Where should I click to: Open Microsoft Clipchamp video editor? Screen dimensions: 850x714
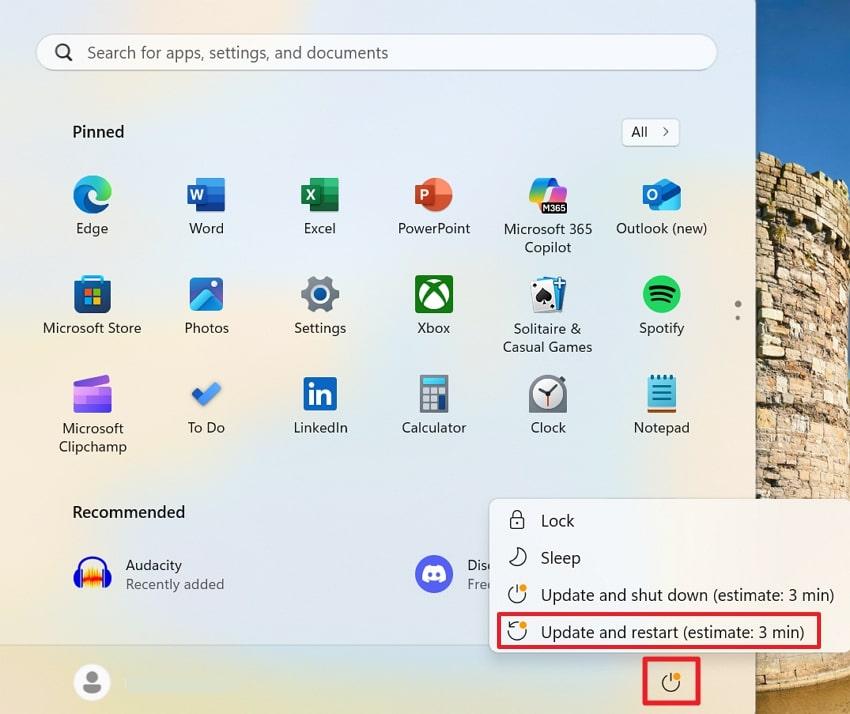click(92, 414)
